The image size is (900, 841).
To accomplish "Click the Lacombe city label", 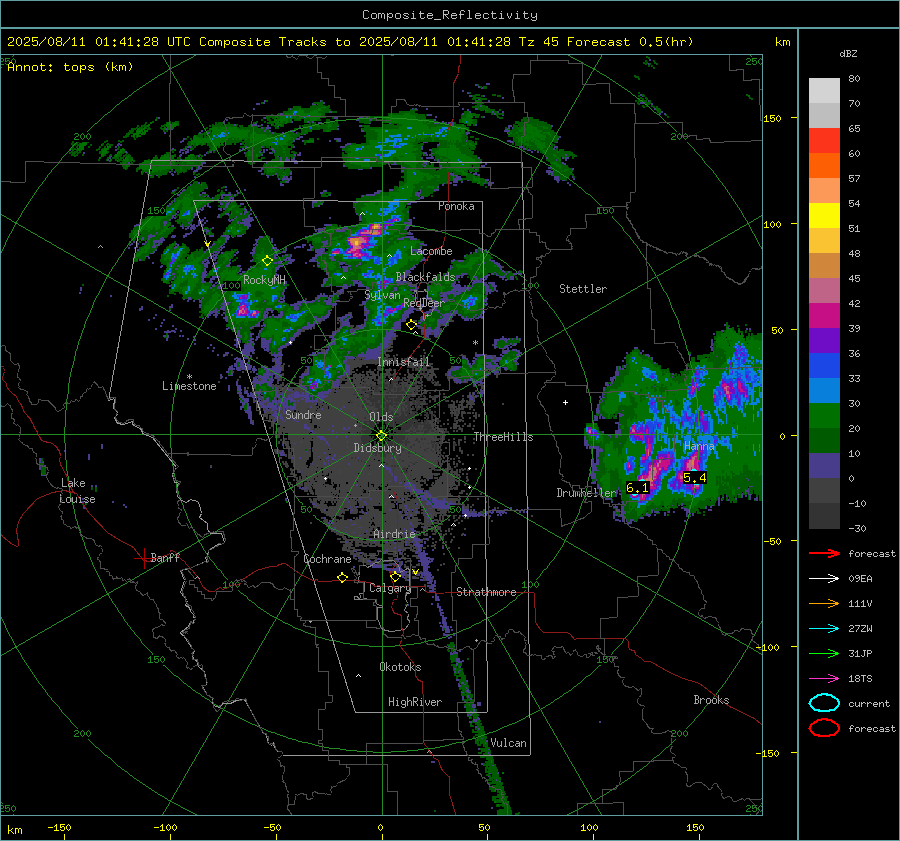I will pos(431,251).
